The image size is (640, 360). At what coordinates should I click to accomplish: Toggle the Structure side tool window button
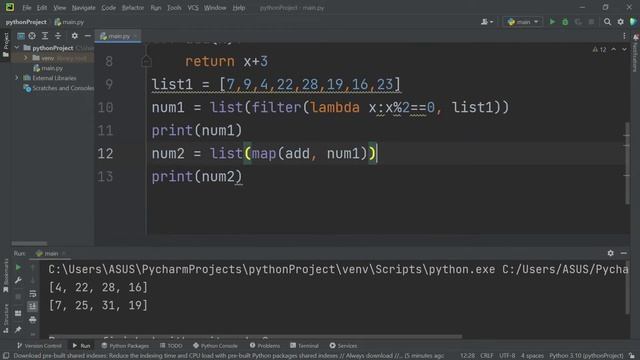[5, 318]
